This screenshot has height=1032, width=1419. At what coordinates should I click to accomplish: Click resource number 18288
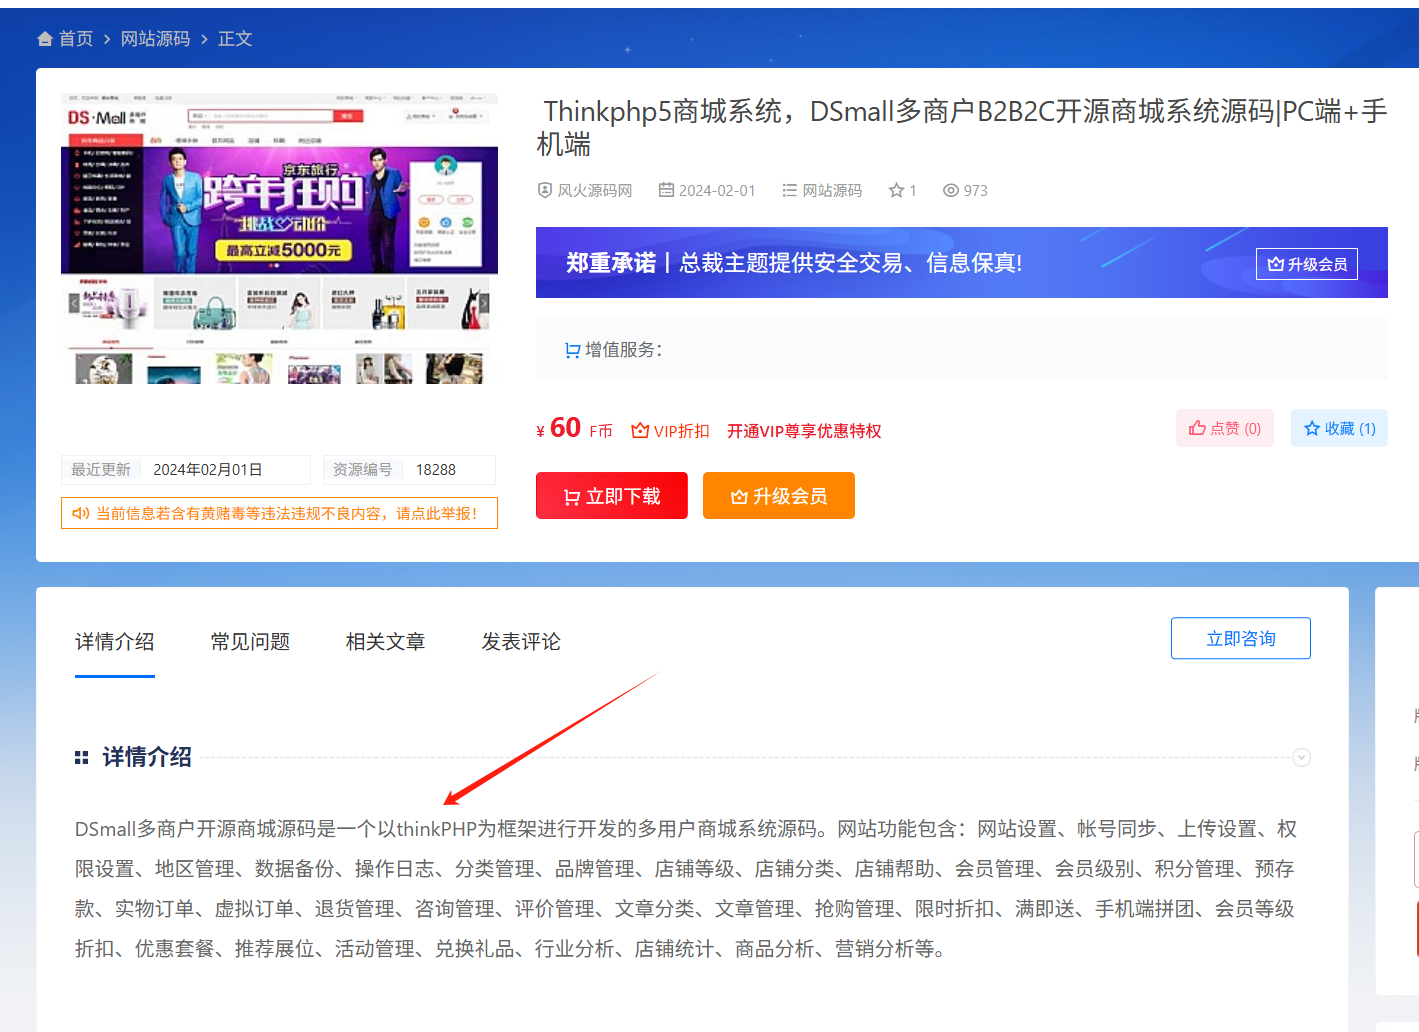pyautogui.click(x=436, y=470)
